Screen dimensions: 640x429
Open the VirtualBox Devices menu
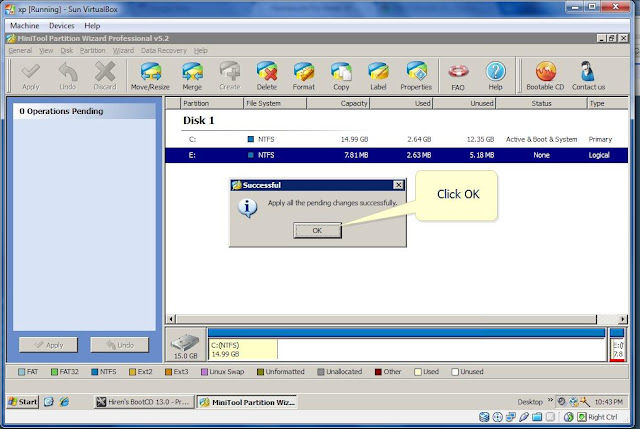[62, 26]
